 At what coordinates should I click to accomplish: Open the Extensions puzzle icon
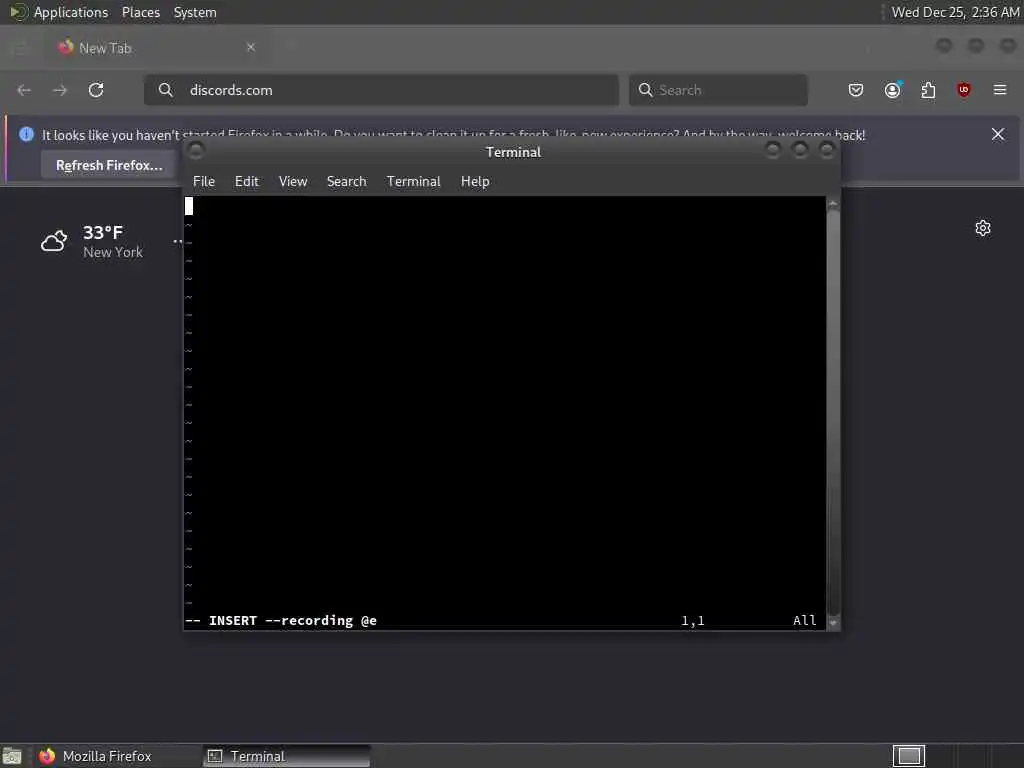pos(928,90)
